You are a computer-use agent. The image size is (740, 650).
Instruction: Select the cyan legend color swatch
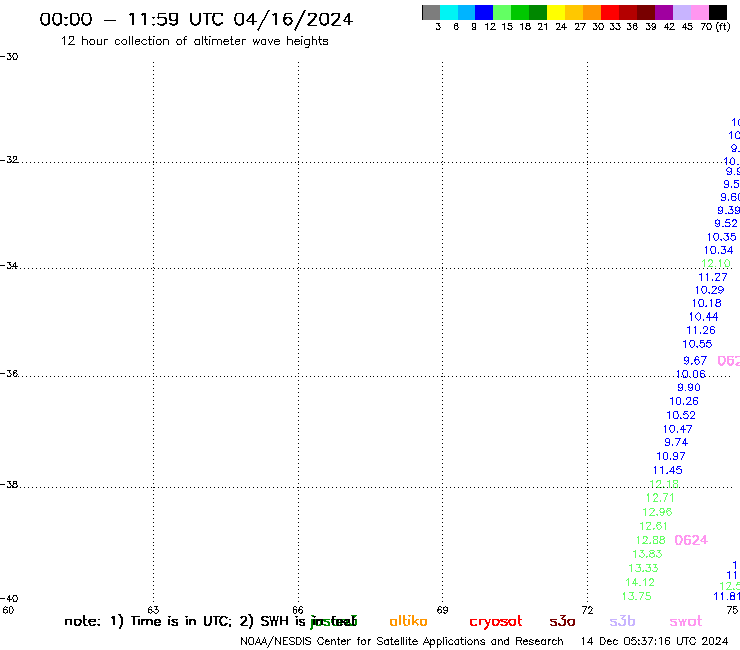coord(449,12)
